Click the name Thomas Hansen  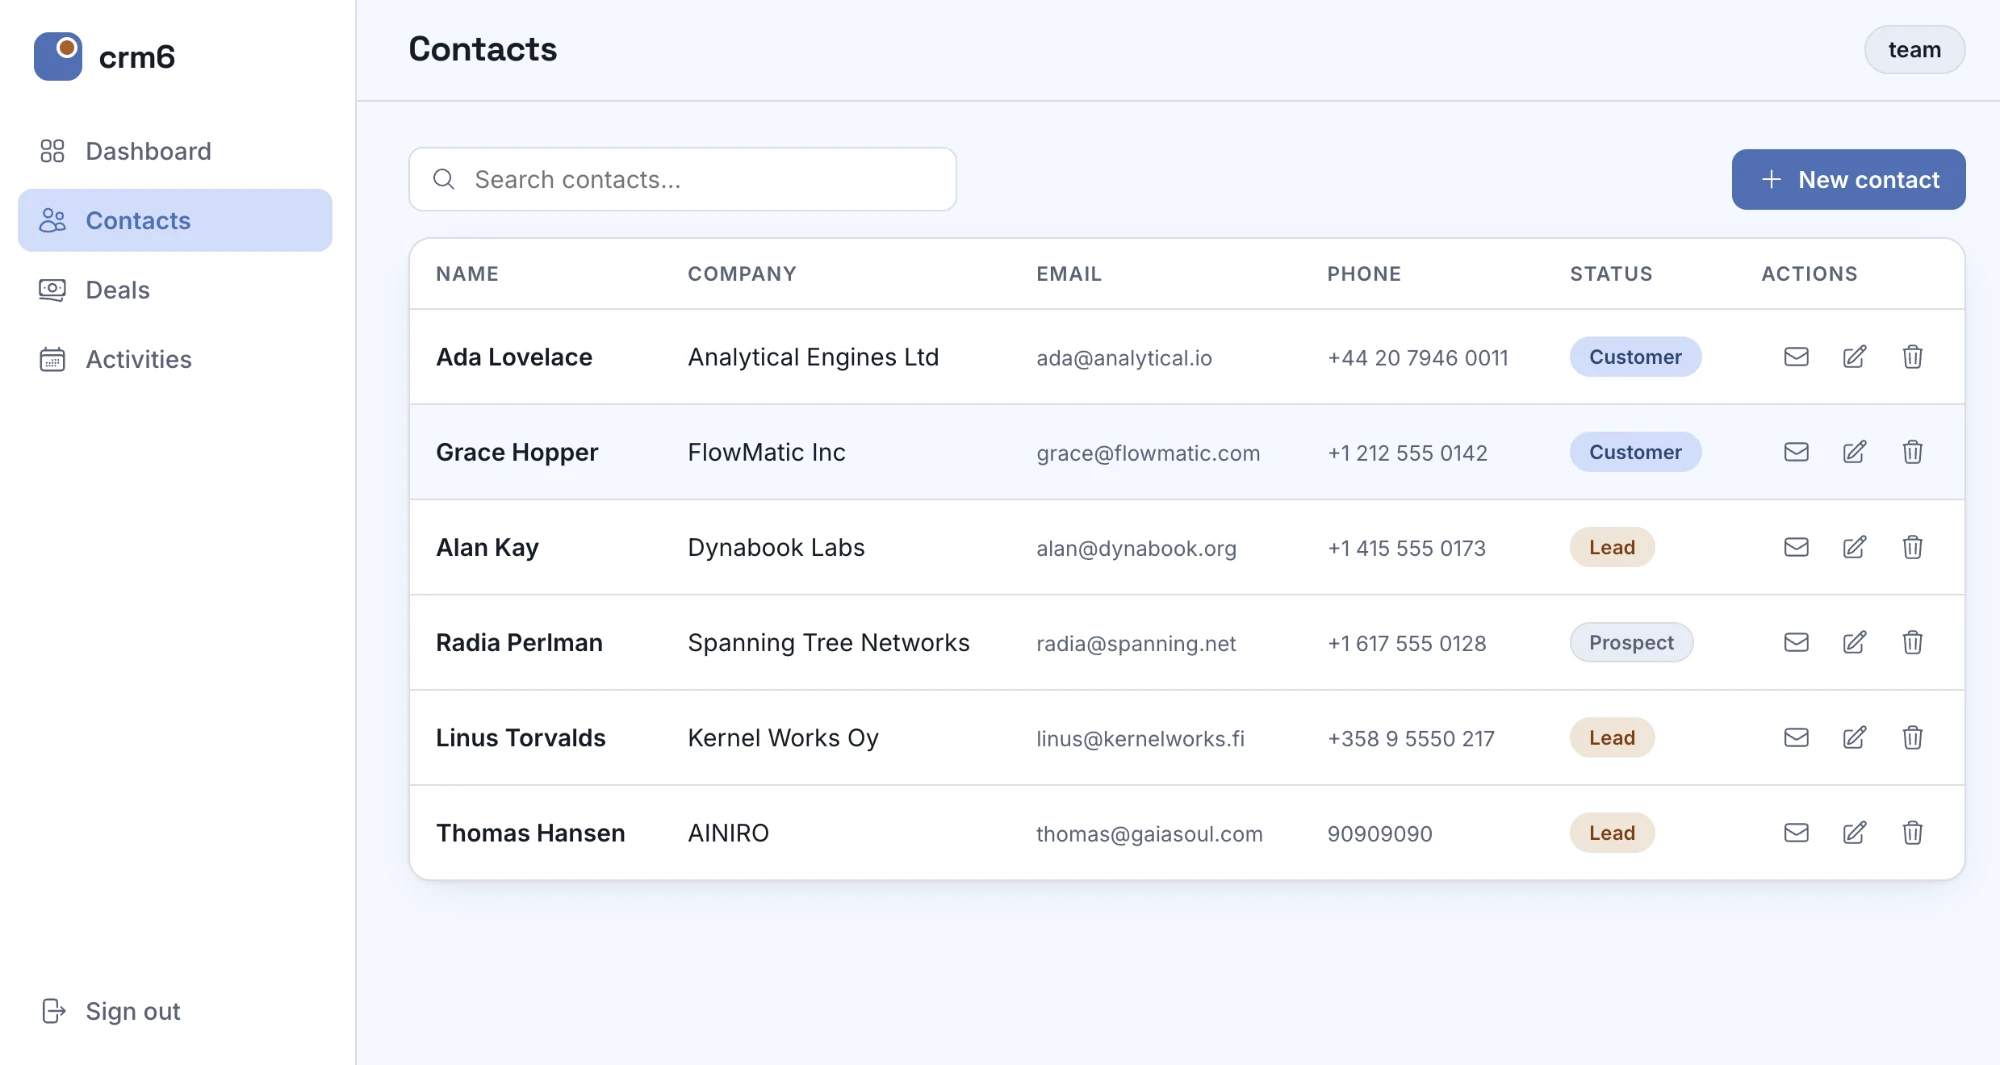(x=530, y=832)
